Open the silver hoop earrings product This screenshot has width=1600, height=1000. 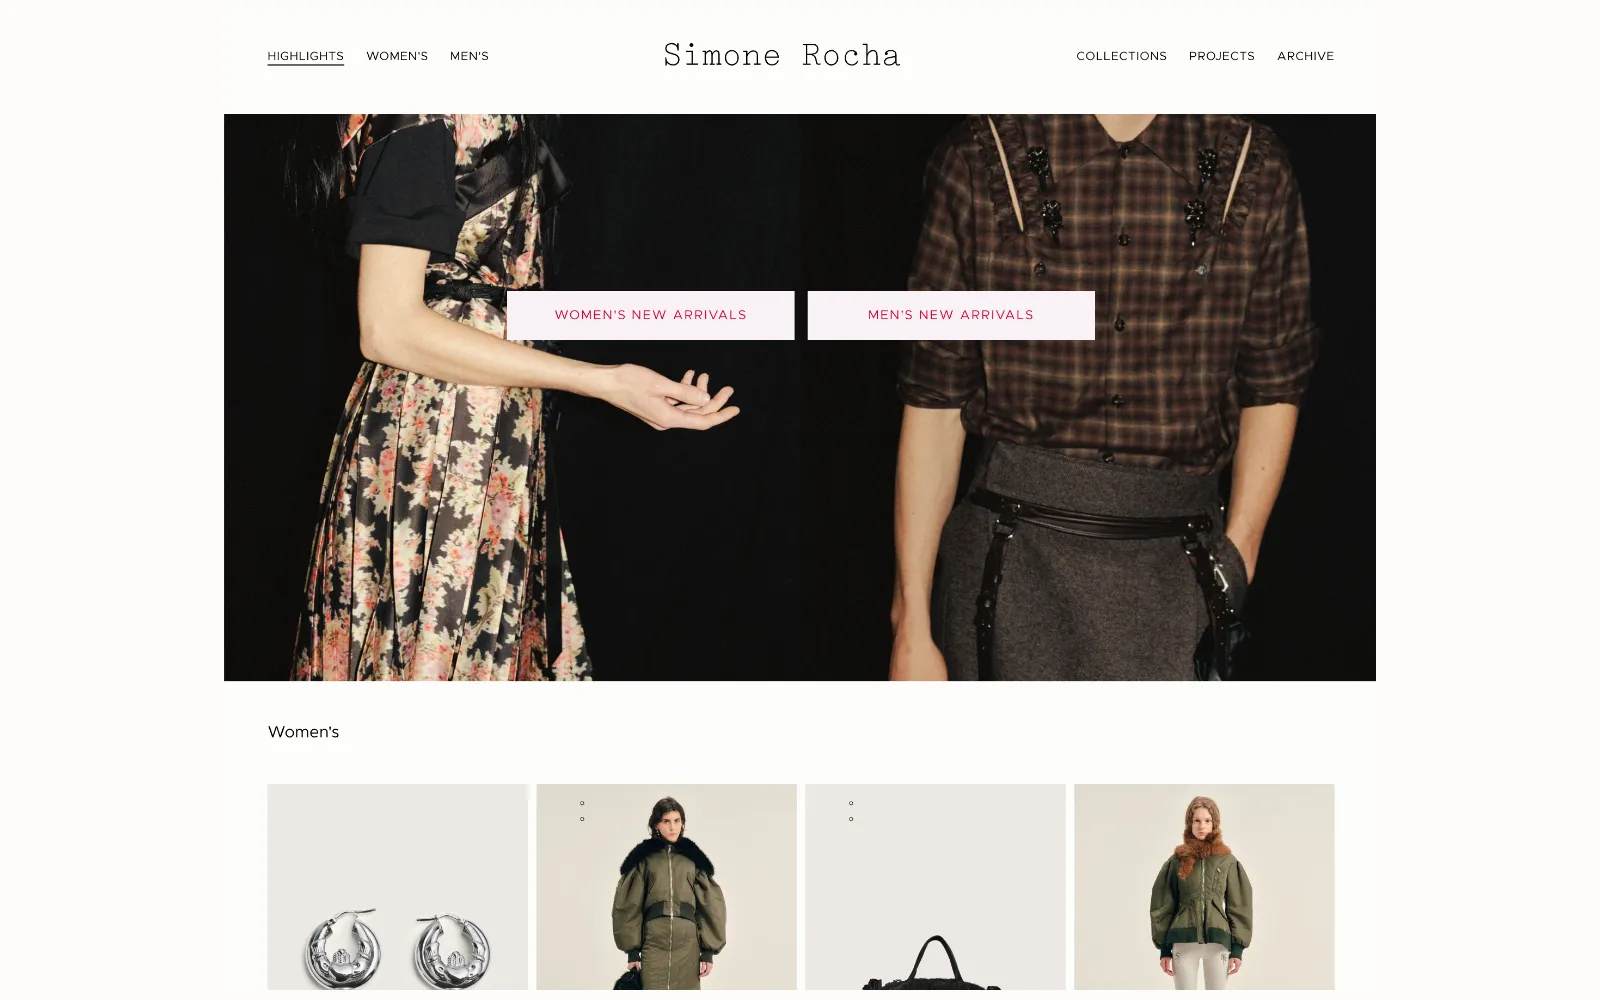397,887
